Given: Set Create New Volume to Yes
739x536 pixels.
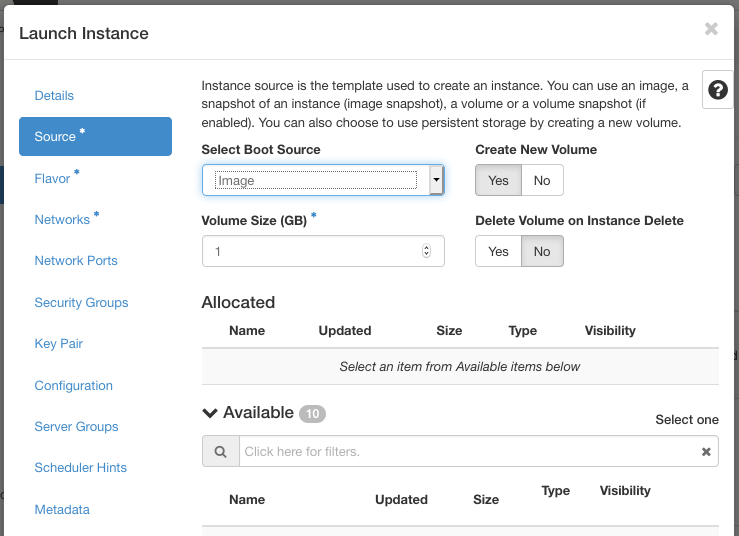Looking at the screenshot, I should (x=498, y=180).
